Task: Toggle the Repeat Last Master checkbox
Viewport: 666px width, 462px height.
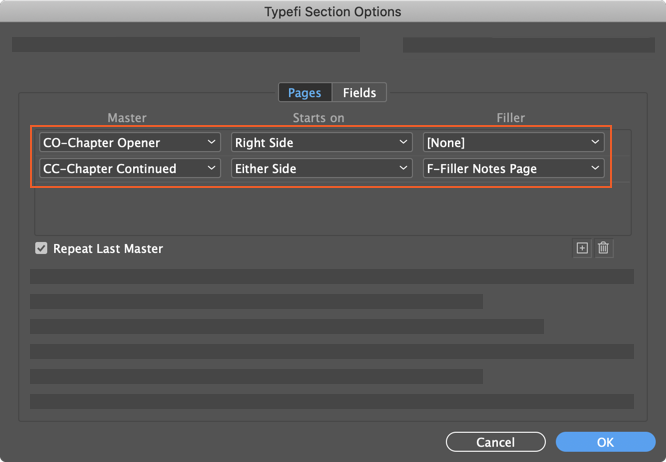Action: pos(41,248)
